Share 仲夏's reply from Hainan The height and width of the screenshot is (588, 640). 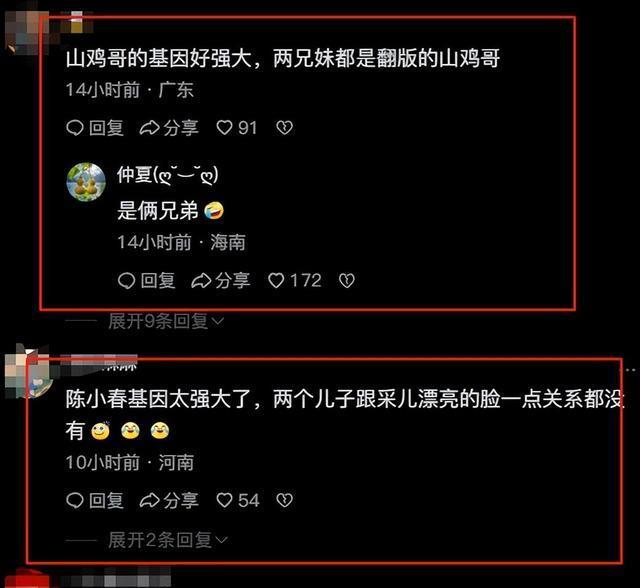221,281
